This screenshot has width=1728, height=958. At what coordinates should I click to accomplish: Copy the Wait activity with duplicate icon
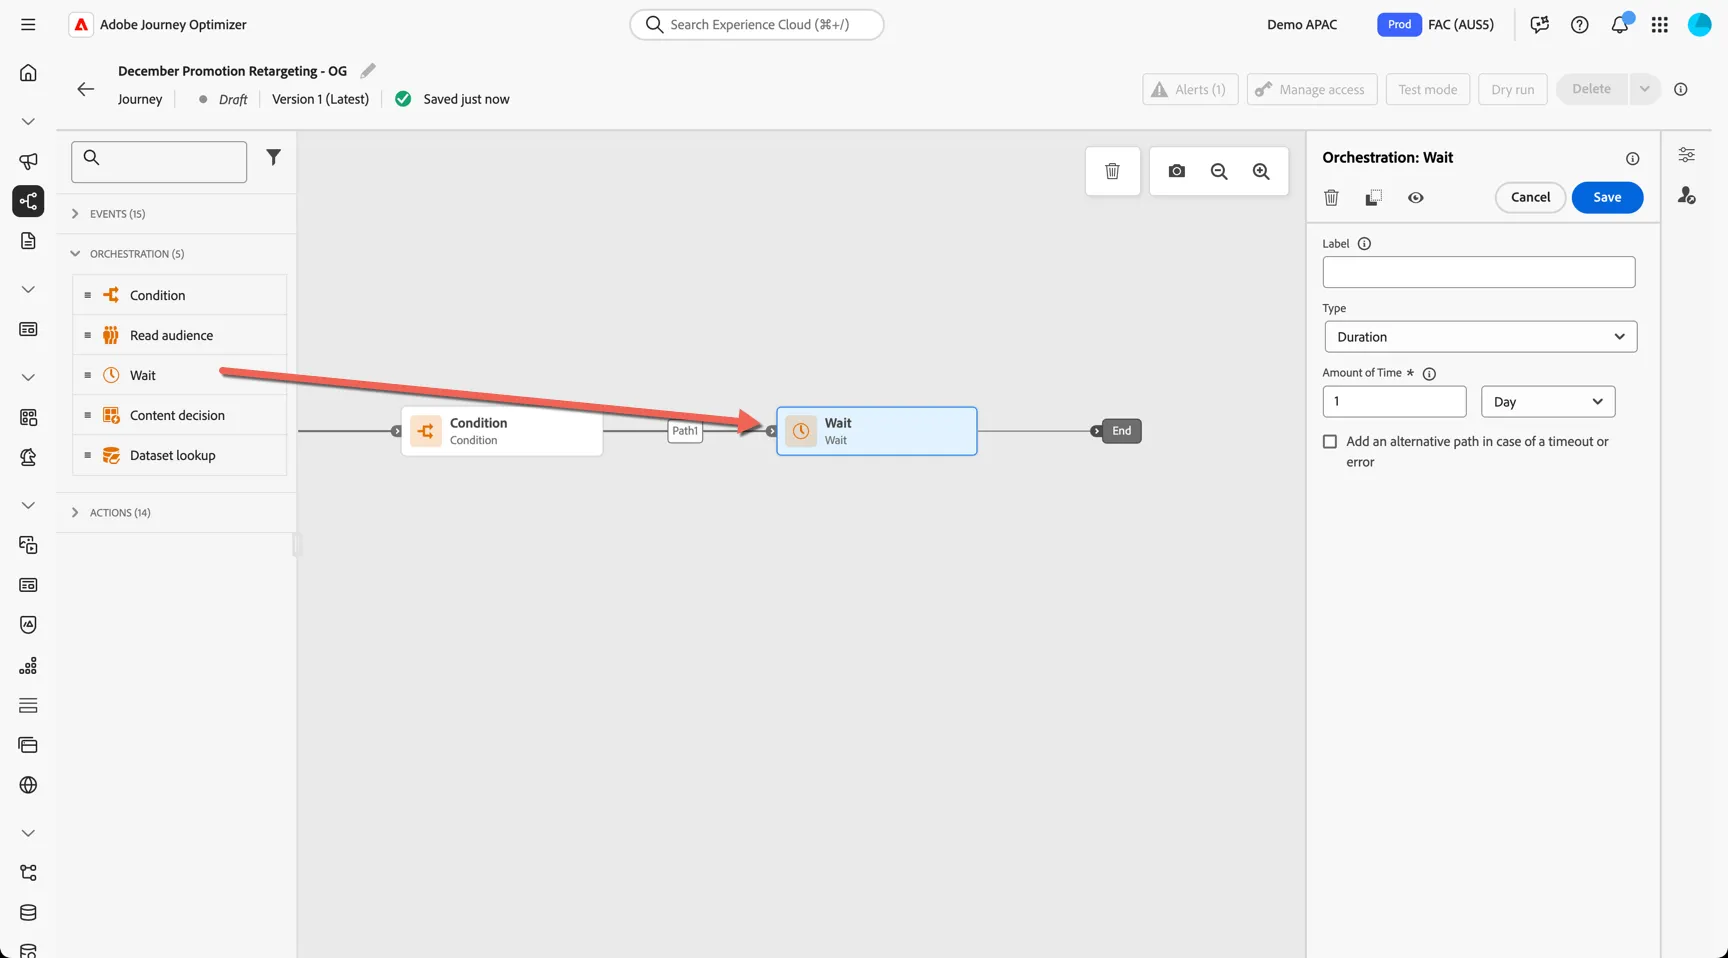point(1373,197)
